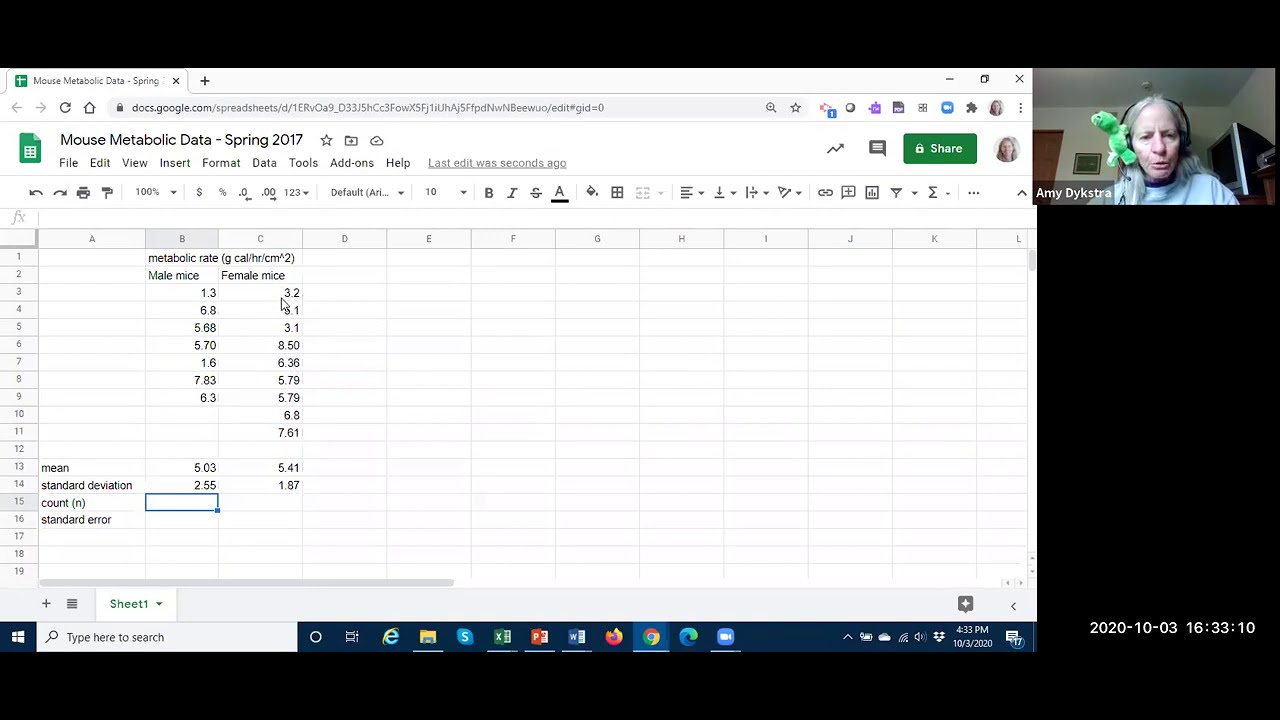Select column D header
The width and height of the screenshot is (1280, 720).
pyautogui.click(x=344, y=239)
